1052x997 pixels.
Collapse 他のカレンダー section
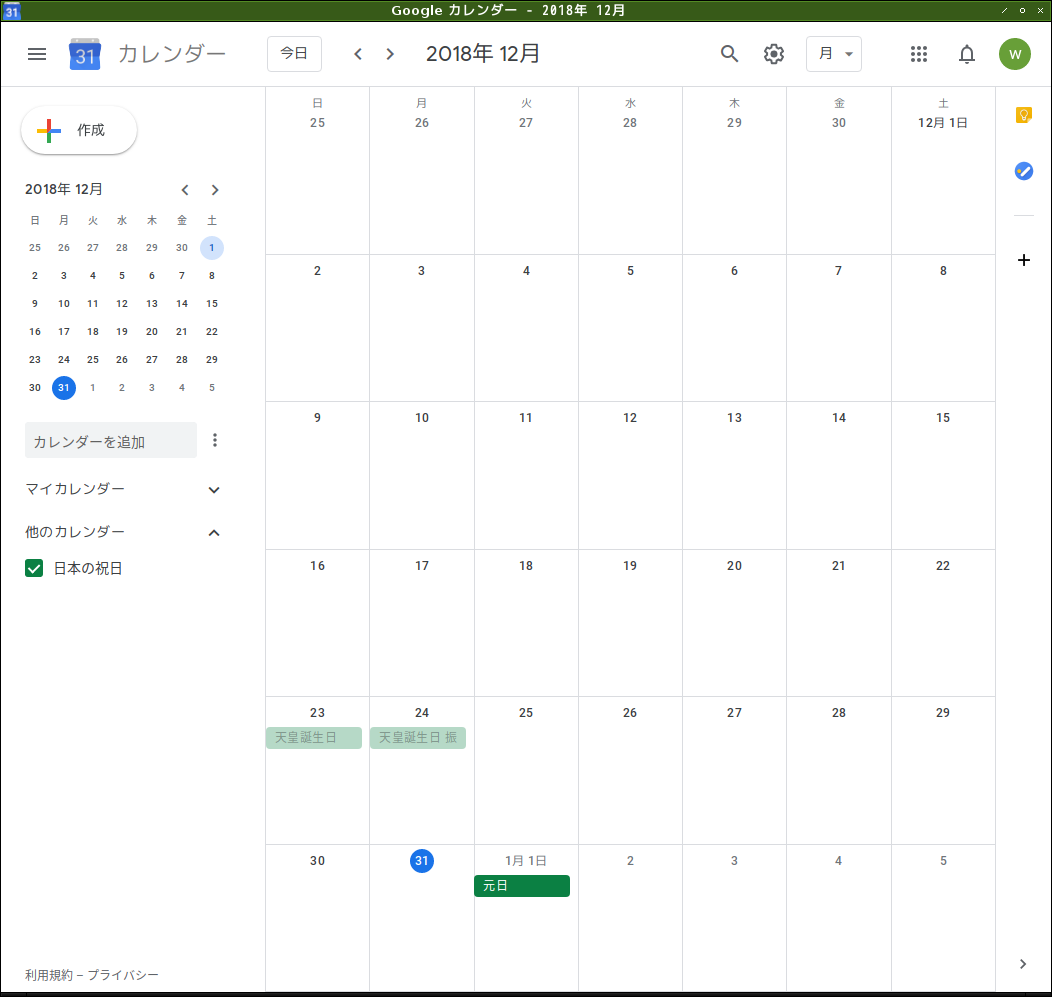coord(214,533)
